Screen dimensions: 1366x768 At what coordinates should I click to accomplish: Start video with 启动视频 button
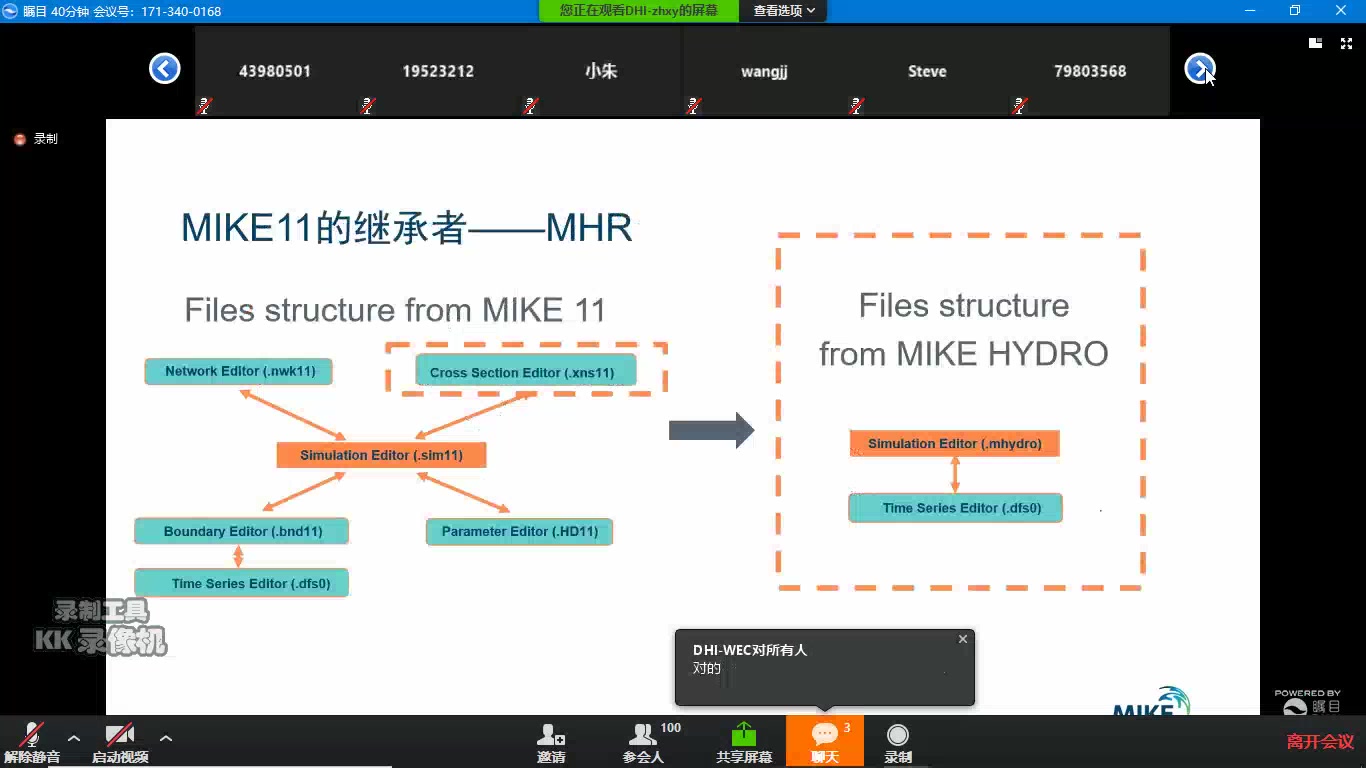coord(120,742)
